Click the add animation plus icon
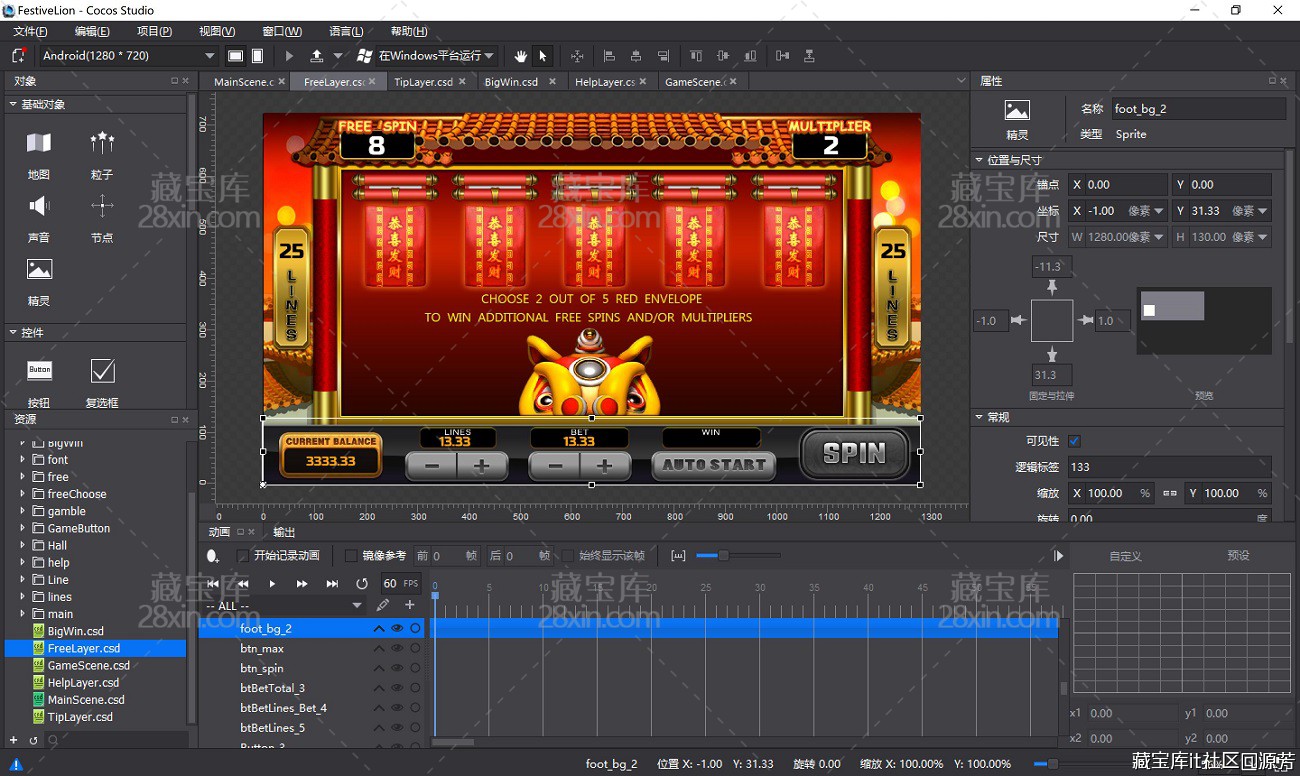The height and width of the screenshot is (776, 1300). (x=410, y=605)
